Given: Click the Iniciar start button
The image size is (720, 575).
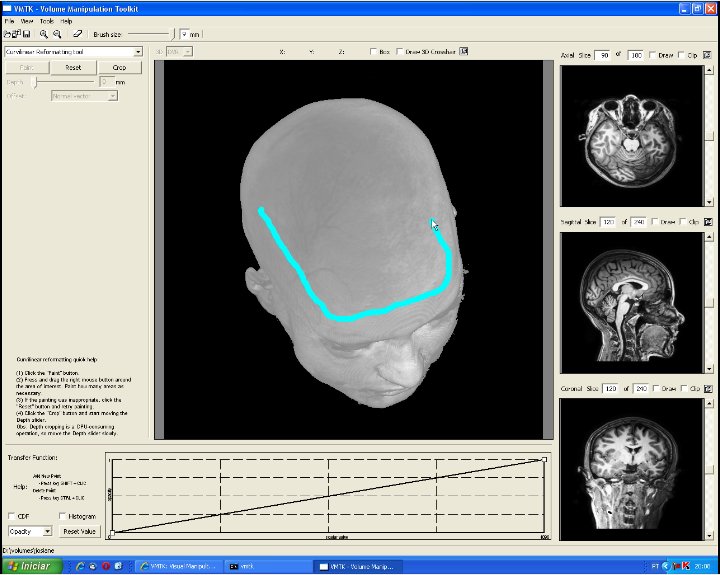Looking at the screenshot, I should pyautogui.click(x=31, y=566).
